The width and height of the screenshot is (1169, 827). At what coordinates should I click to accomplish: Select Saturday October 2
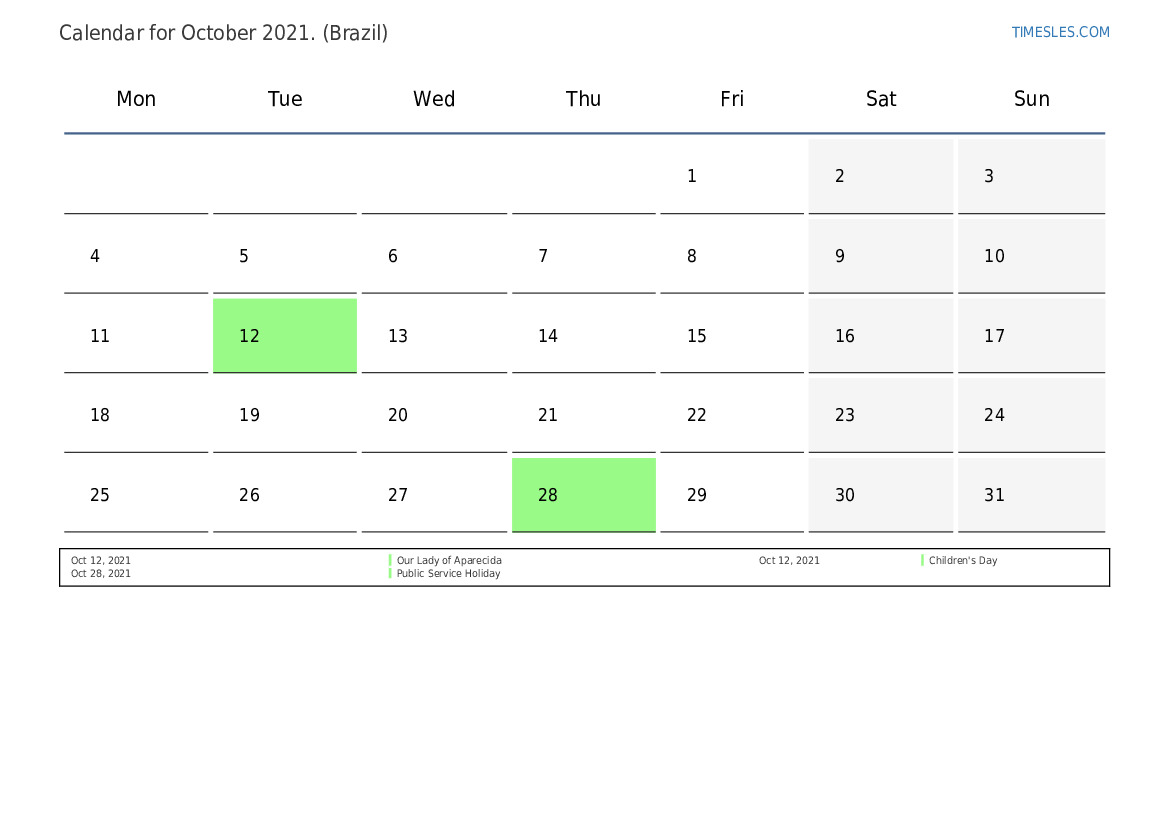pos(880,176)
